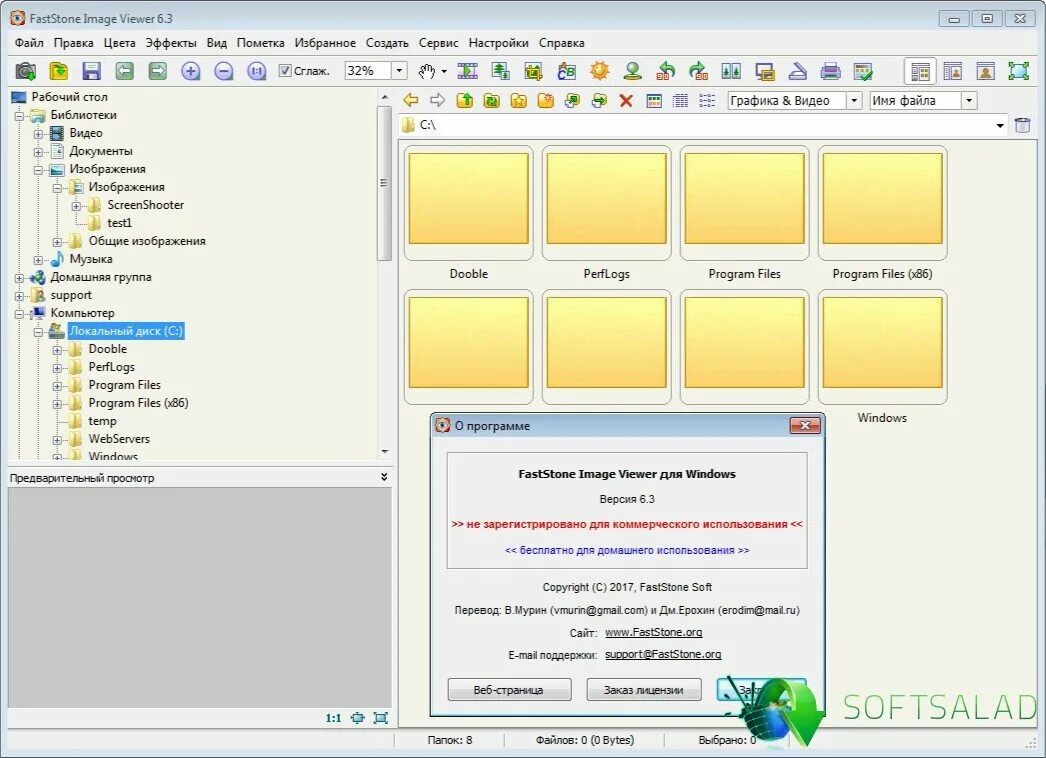Select the ScreenShooter folder in tree
The width and height of the screenshot is (1046, 758).
click(145, 205)
